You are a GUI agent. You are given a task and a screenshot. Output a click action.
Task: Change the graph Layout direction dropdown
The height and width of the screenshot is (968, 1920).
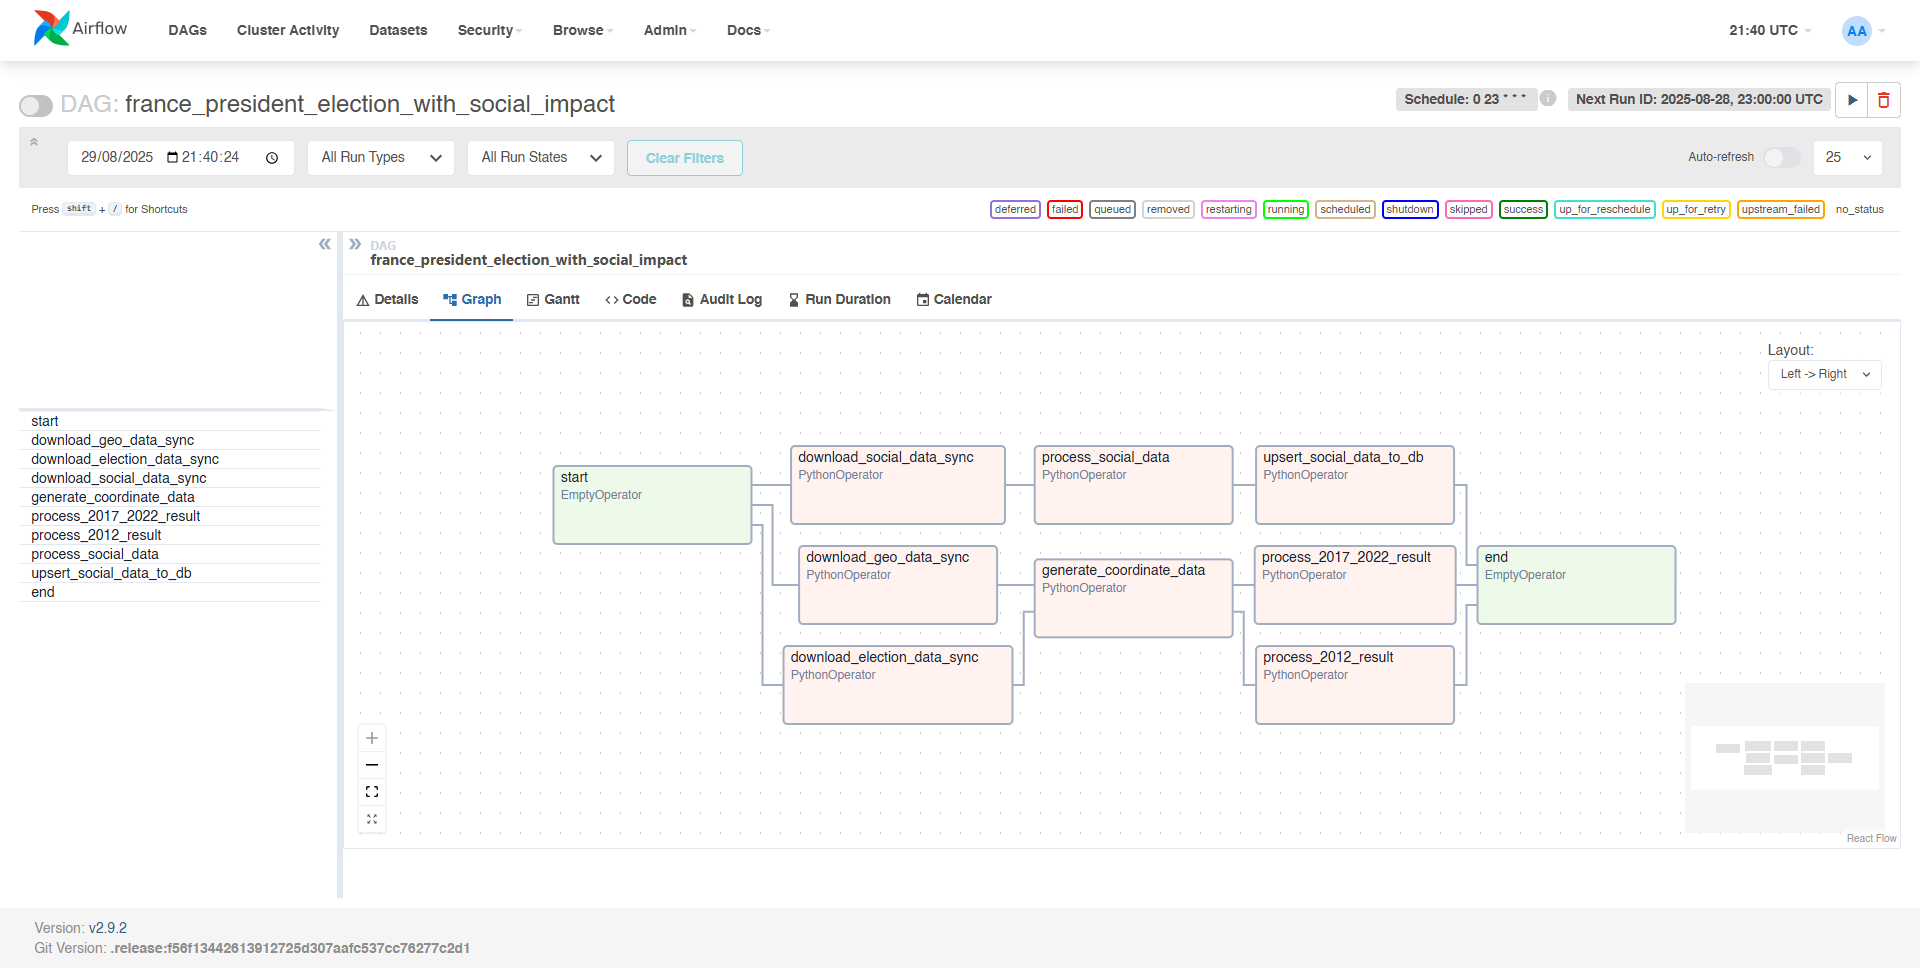1824,375
